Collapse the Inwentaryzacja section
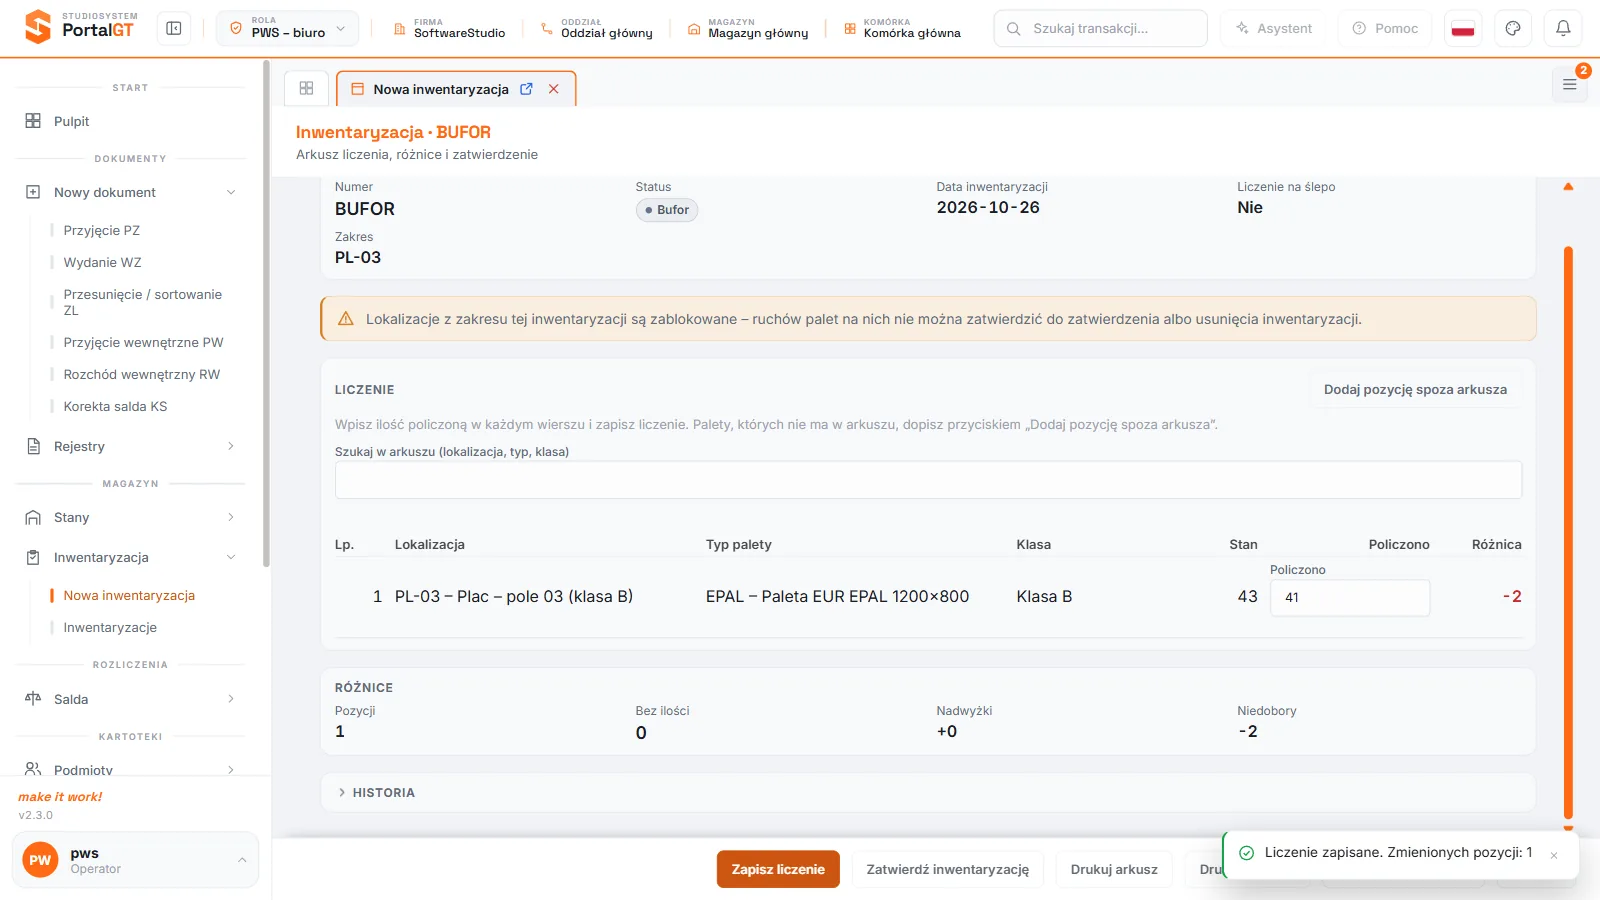Image resolution: width=1600 pixels, height=900 pixels. (130, 557)
